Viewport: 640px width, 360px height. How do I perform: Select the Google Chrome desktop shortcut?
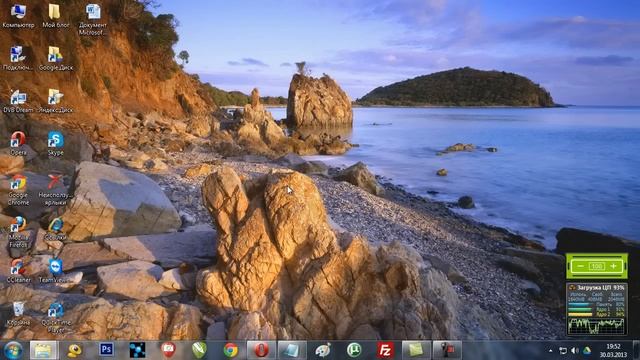(18, 189)
